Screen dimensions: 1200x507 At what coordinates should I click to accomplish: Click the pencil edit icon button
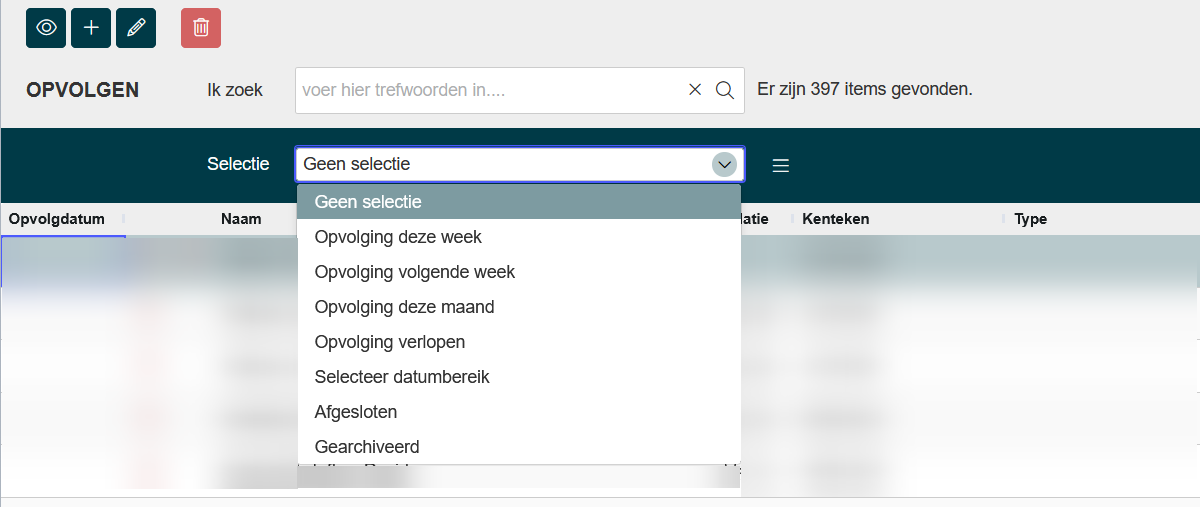coord(136,28)
